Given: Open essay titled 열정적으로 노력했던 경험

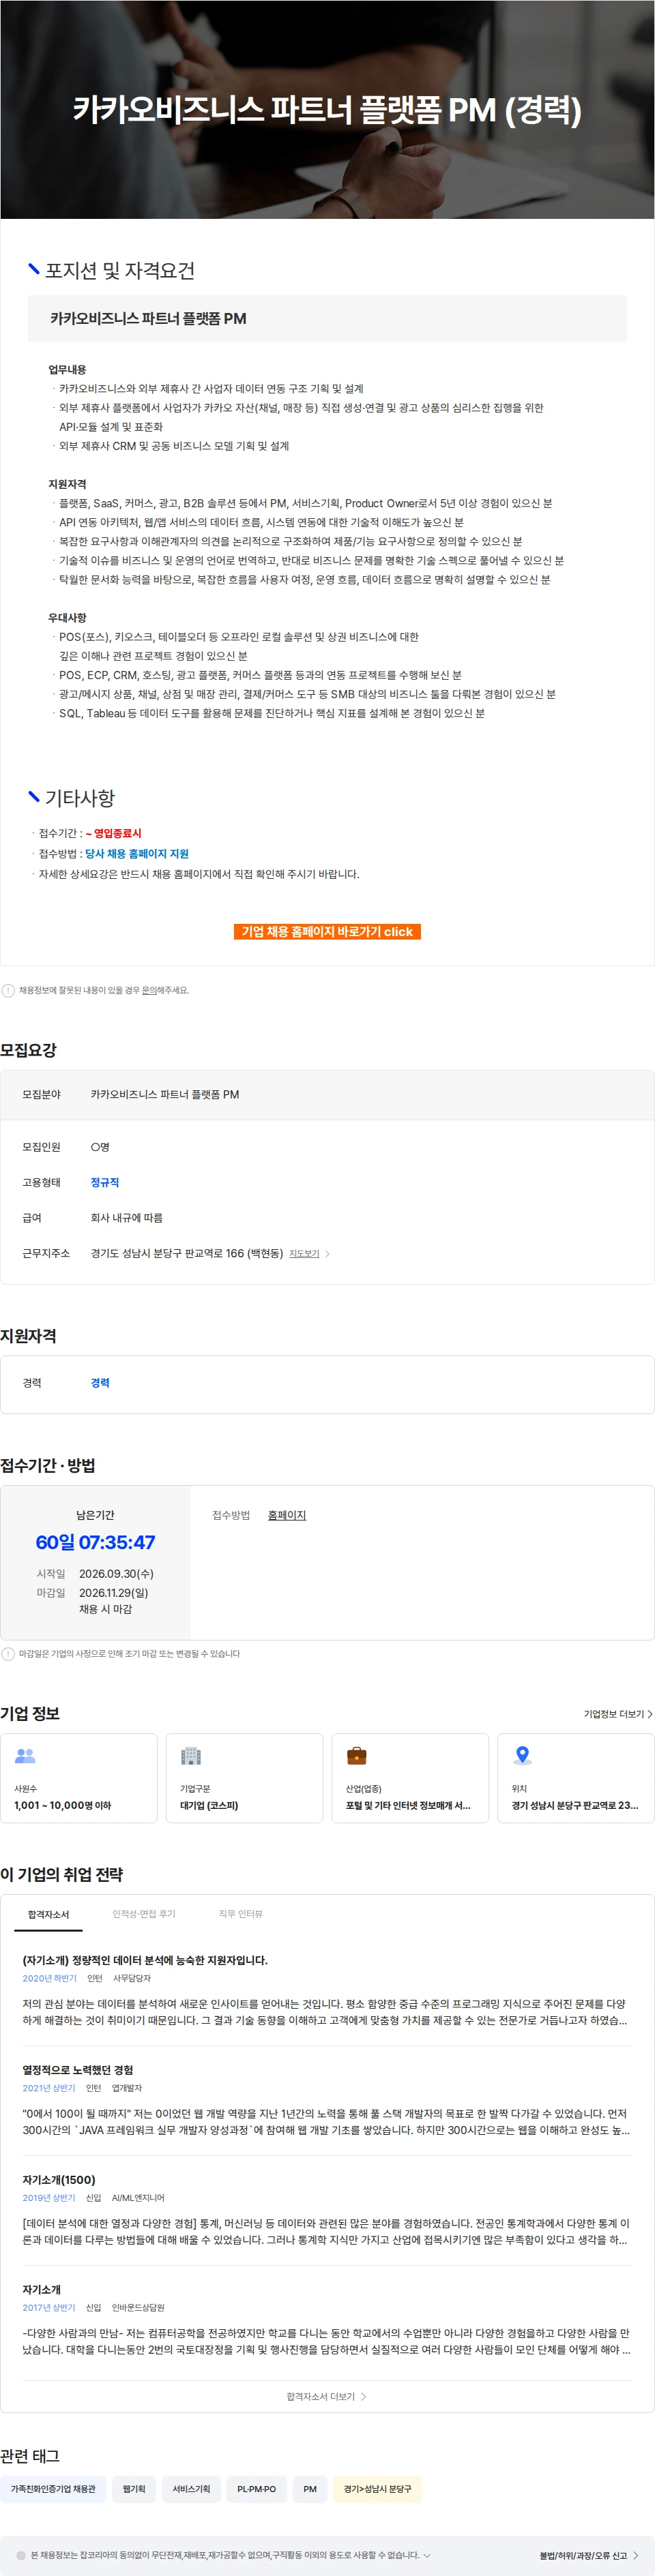Looking at the screenshot, I should pos(78,2070).
